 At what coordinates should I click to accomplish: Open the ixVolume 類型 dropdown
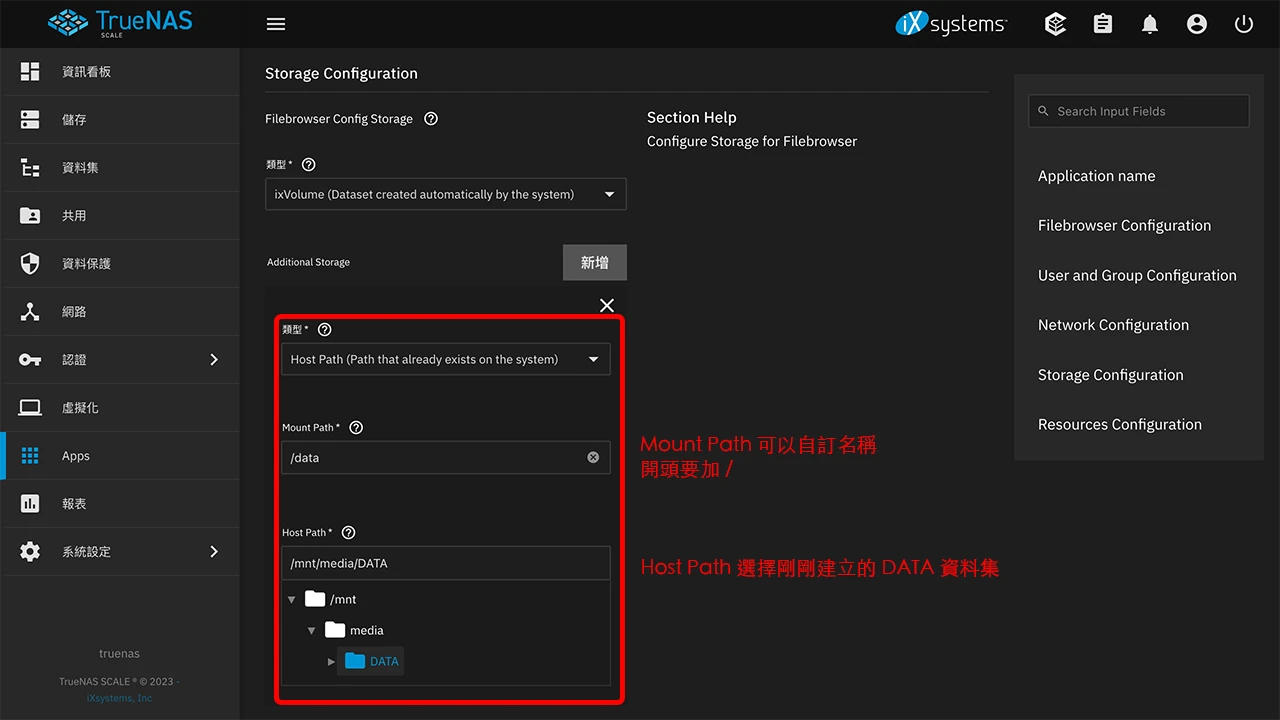(x=445, y=194)
